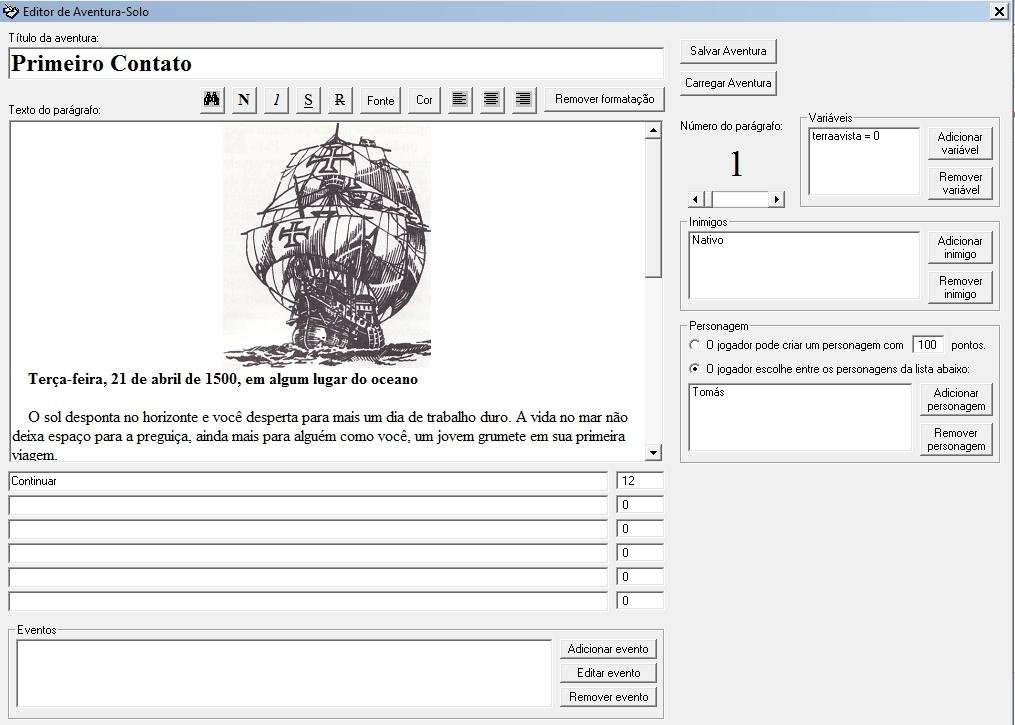Click Remover evento button
The height and width of the screenshot is (725, 1015).
[608, 697]
